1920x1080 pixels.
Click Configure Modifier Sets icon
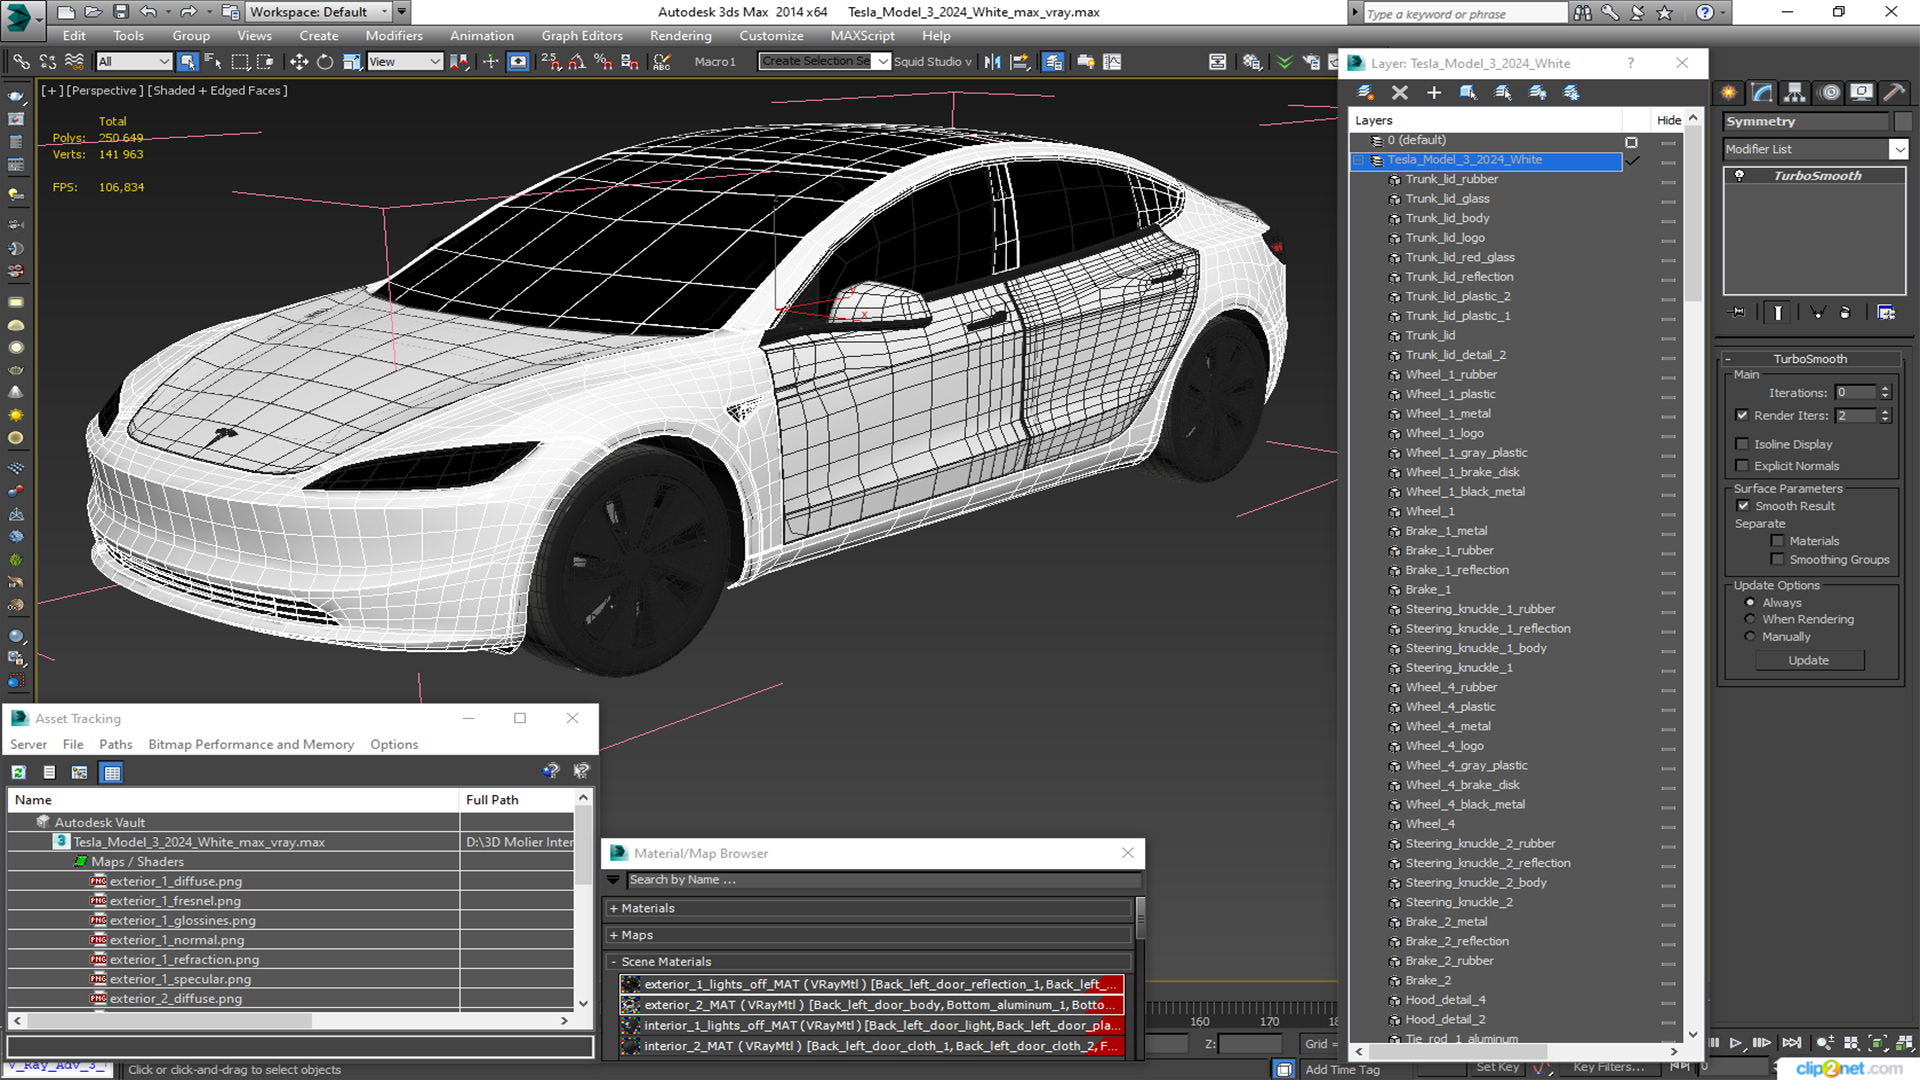click(1886, 313)
